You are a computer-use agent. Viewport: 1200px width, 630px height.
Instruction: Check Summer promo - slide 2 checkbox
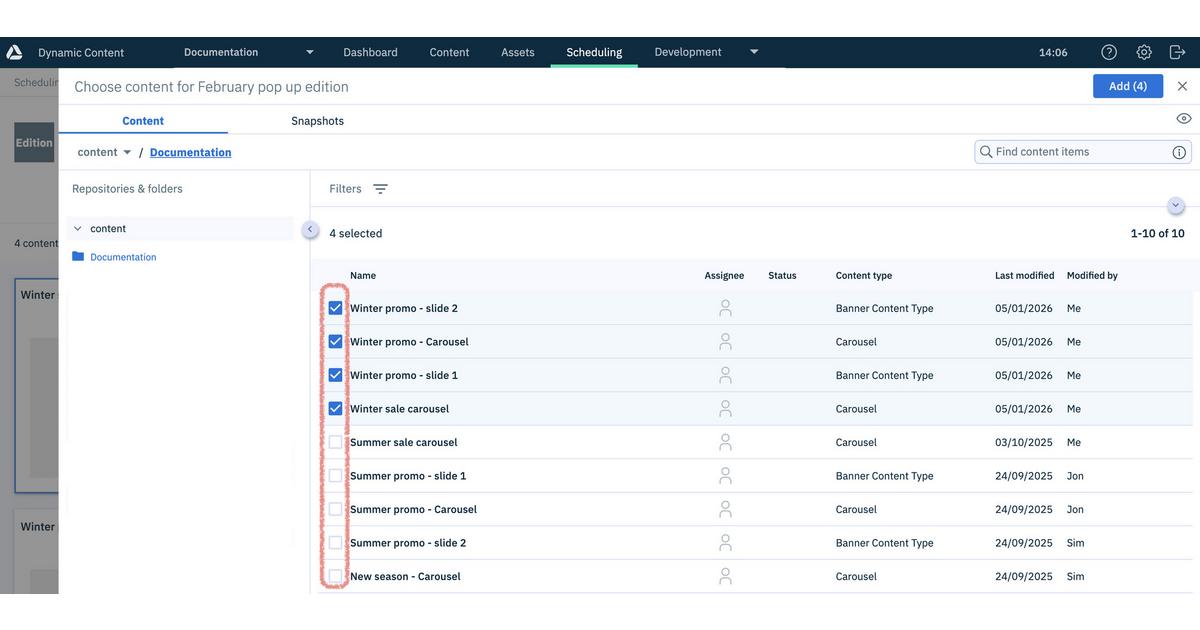click(335, 543)
